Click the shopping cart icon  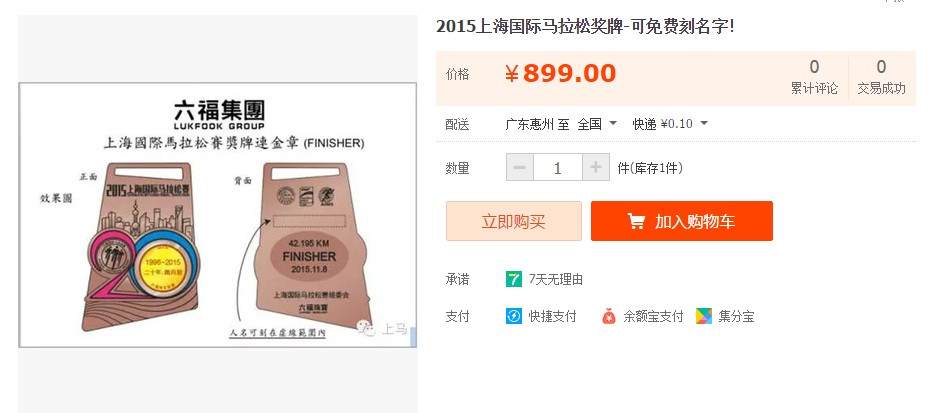pos(636,222)
